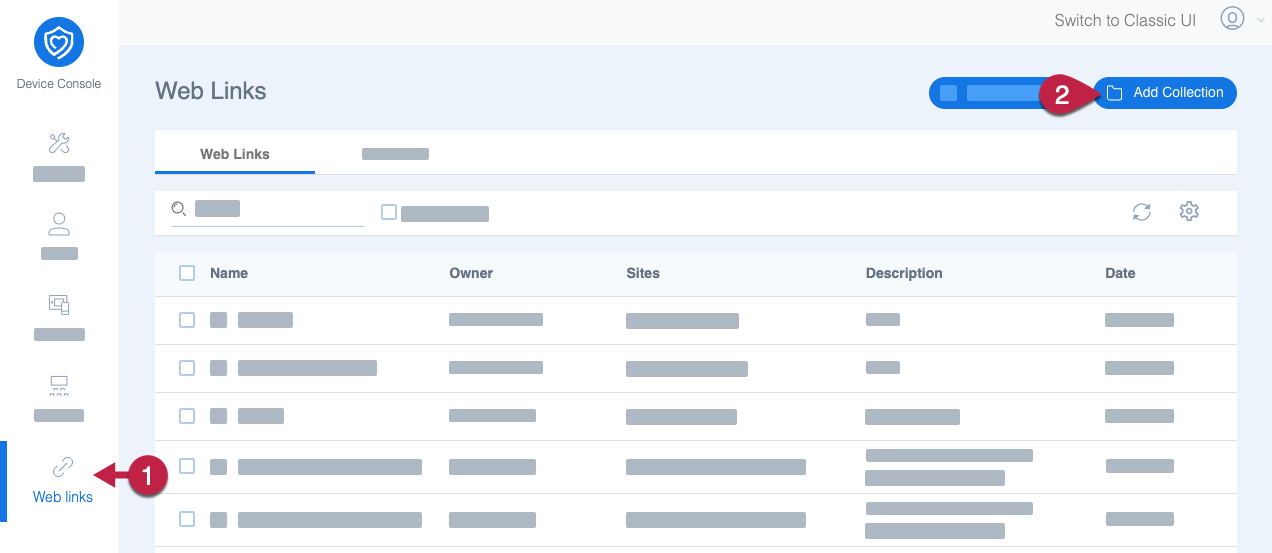Click the refresh icon above the table

click(x=1141, y=211)
